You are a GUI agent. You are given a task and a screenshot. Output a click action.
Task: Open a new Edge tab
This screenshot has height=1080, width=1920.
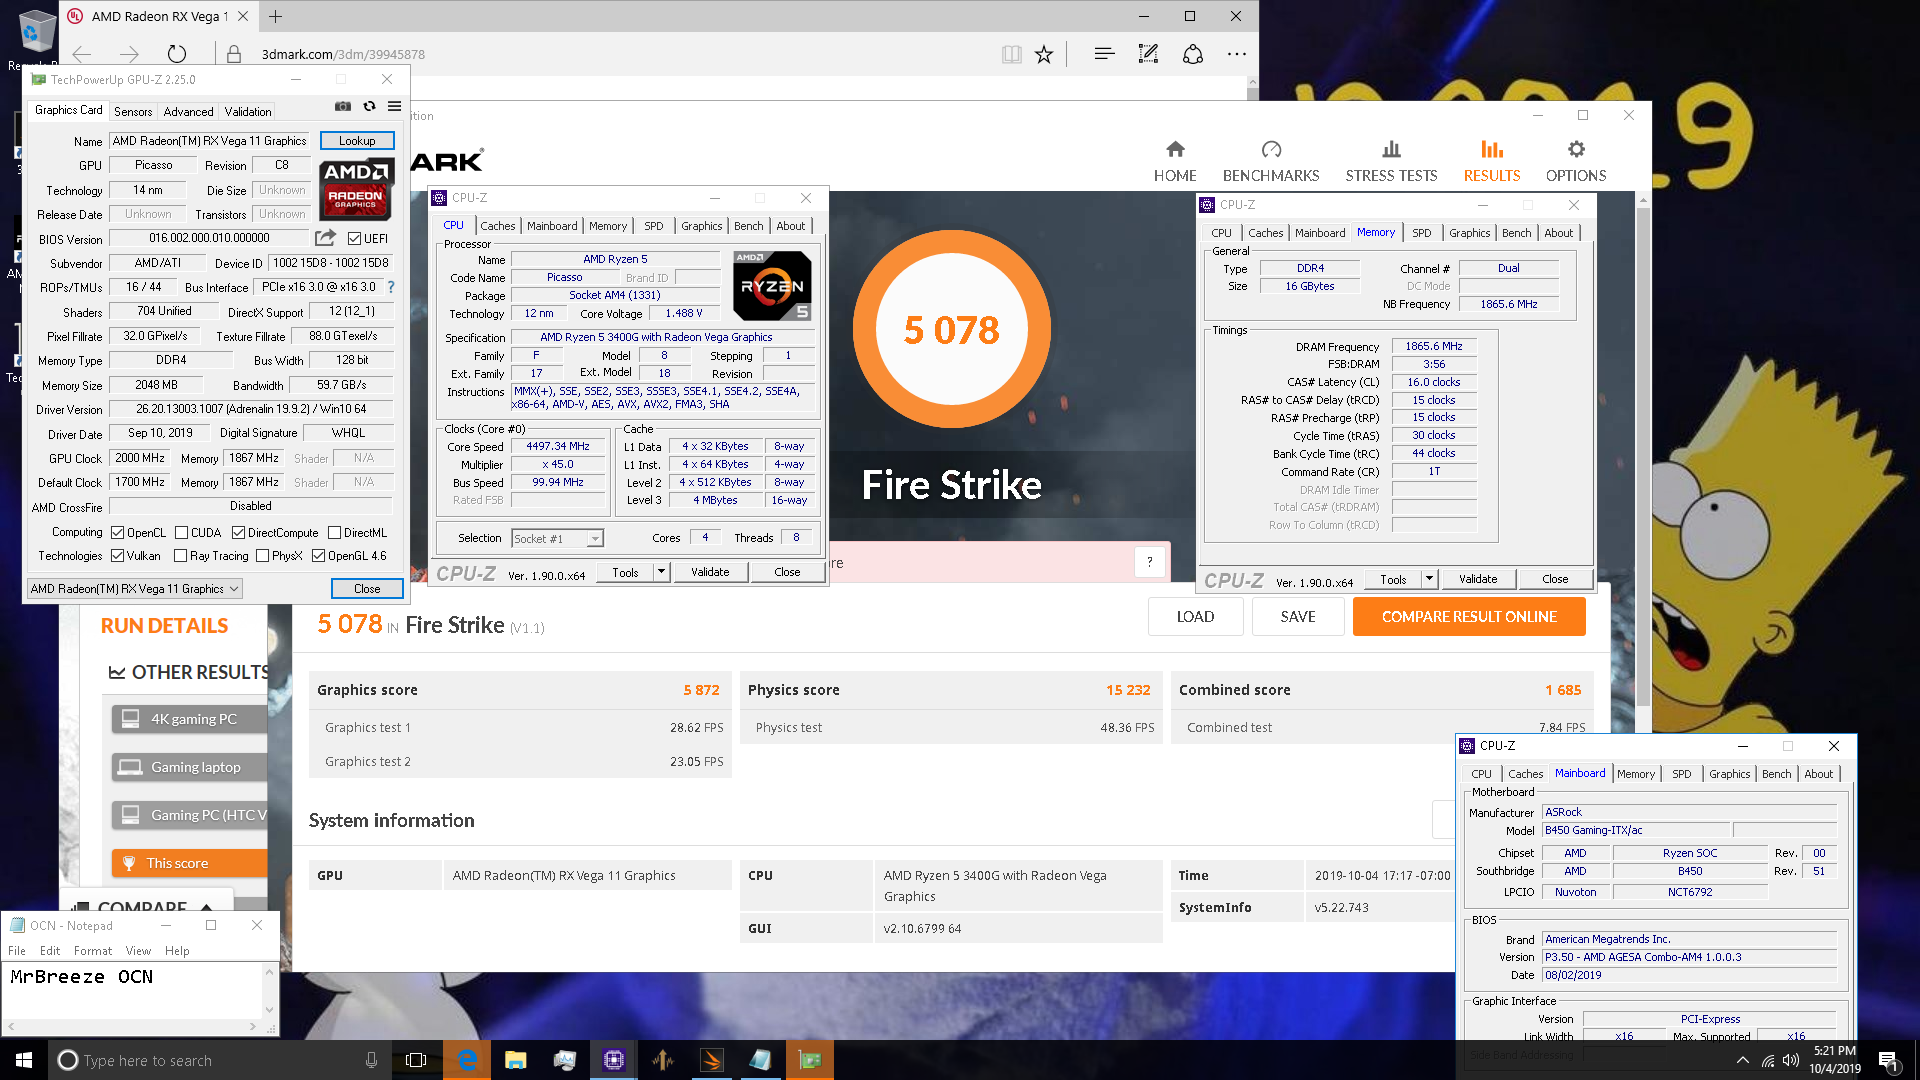point(276,16)
